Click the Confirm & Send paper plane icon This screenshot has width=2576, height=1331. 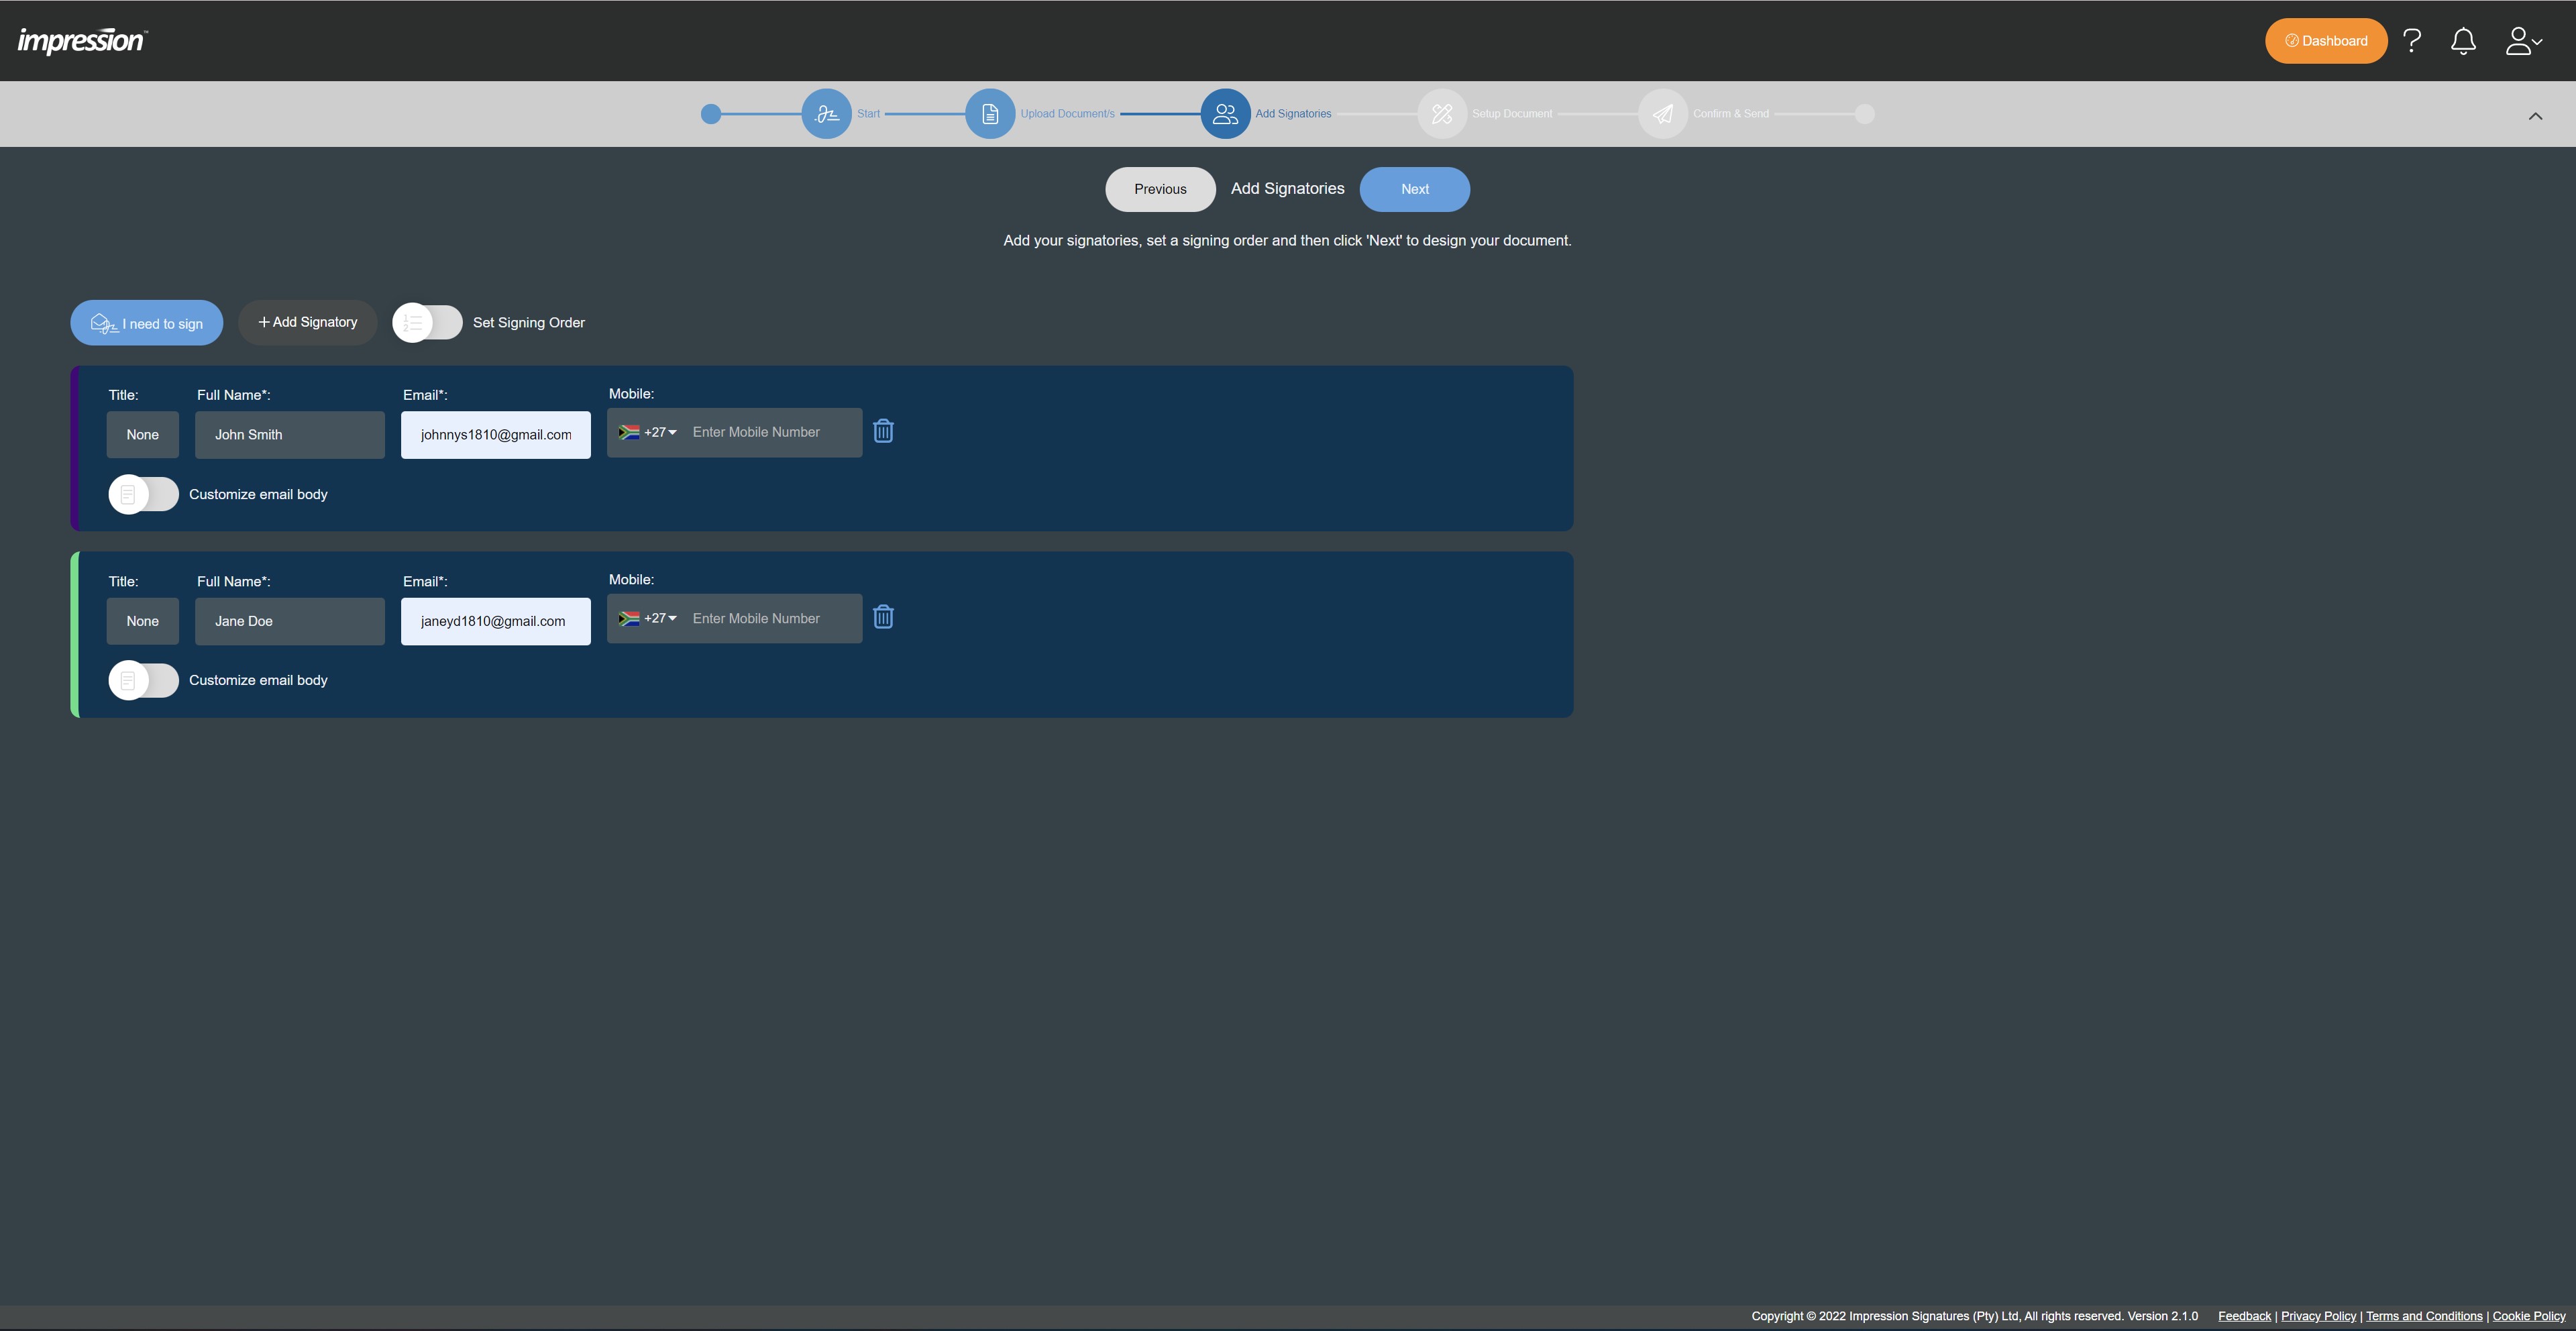(1662, 114)
